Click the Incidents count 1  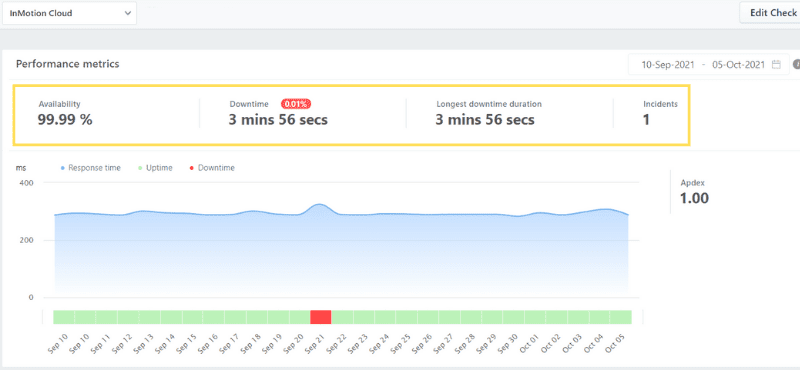click(x=646, y=120)
